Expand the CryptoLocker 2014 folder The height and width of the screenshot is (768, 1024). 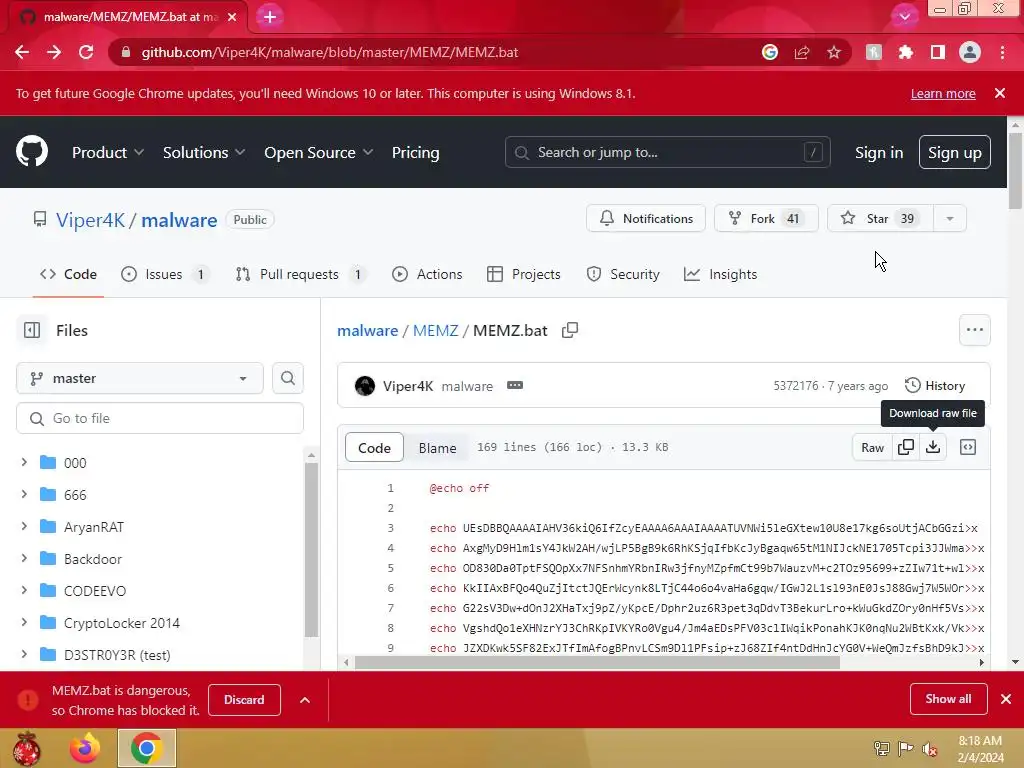pos(24,622)
